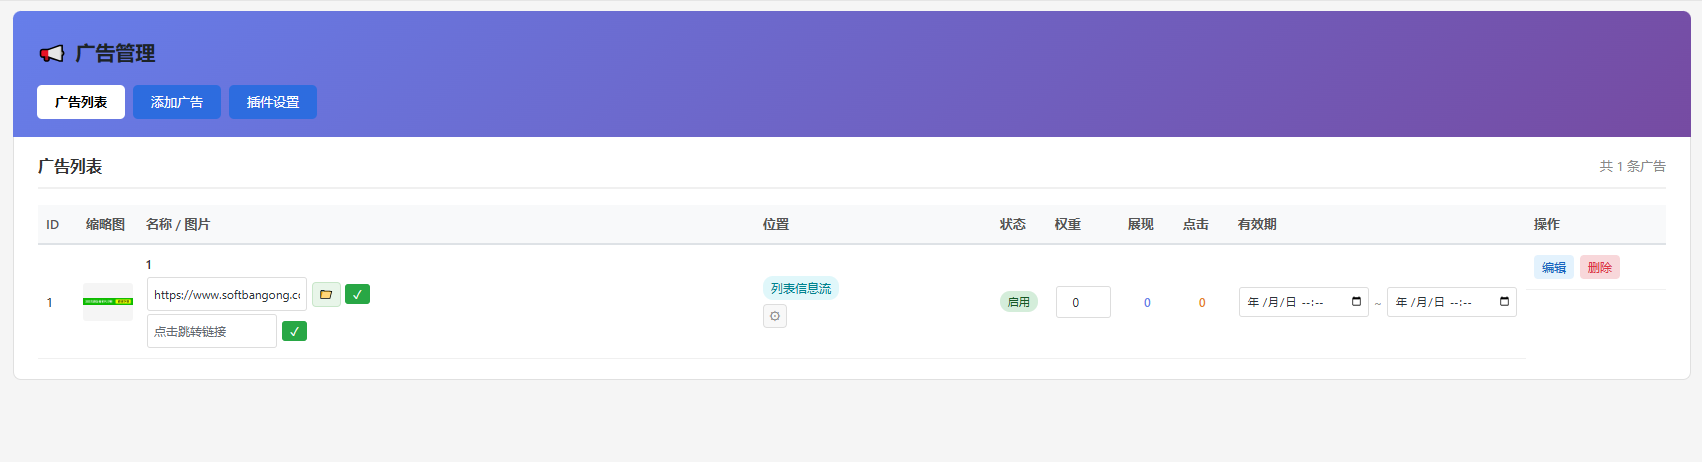Open the folder icon beside image URL
The height and width of the screenshot is (462, 1702).
pos(326,294)
